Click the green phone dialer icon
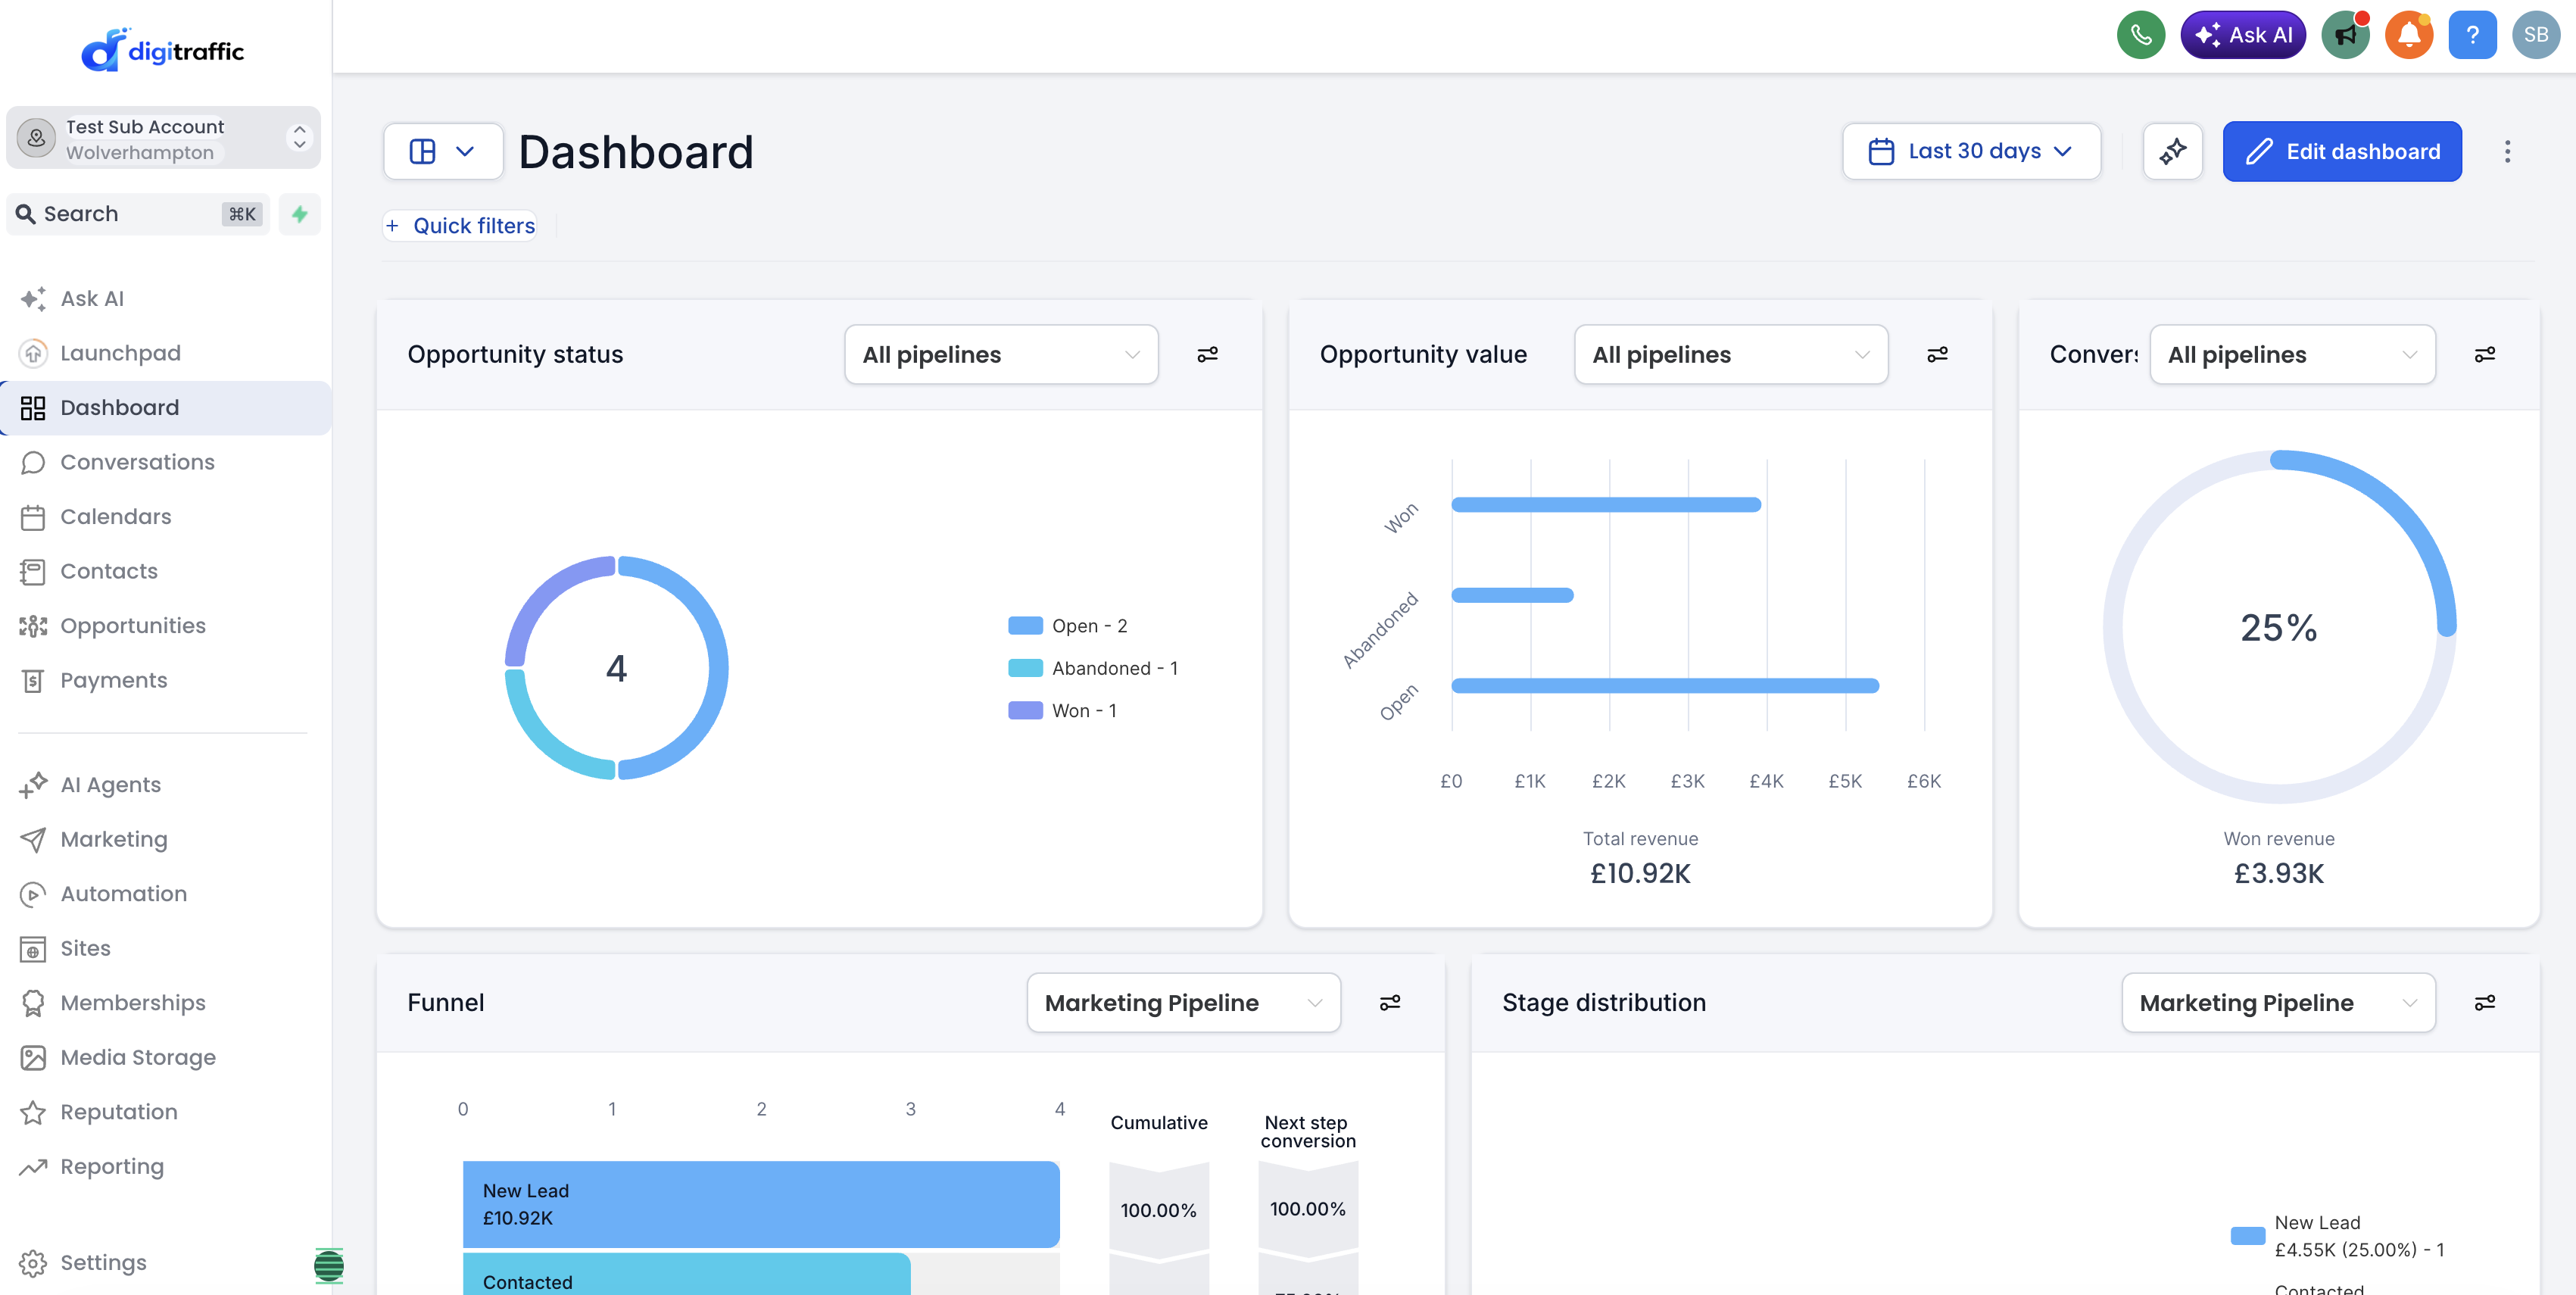The width and height of the screenshot is (2576, 1295). [2140, 35]
